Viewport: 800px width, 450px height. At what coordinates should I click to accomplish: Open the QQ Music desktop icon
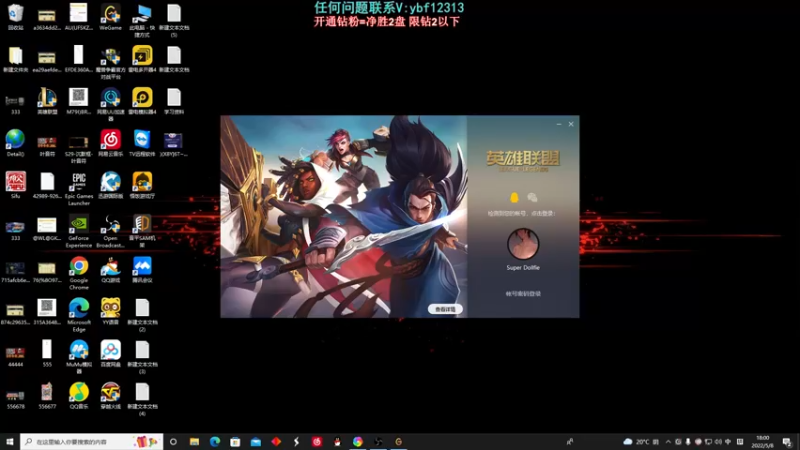tap(79, 395)
